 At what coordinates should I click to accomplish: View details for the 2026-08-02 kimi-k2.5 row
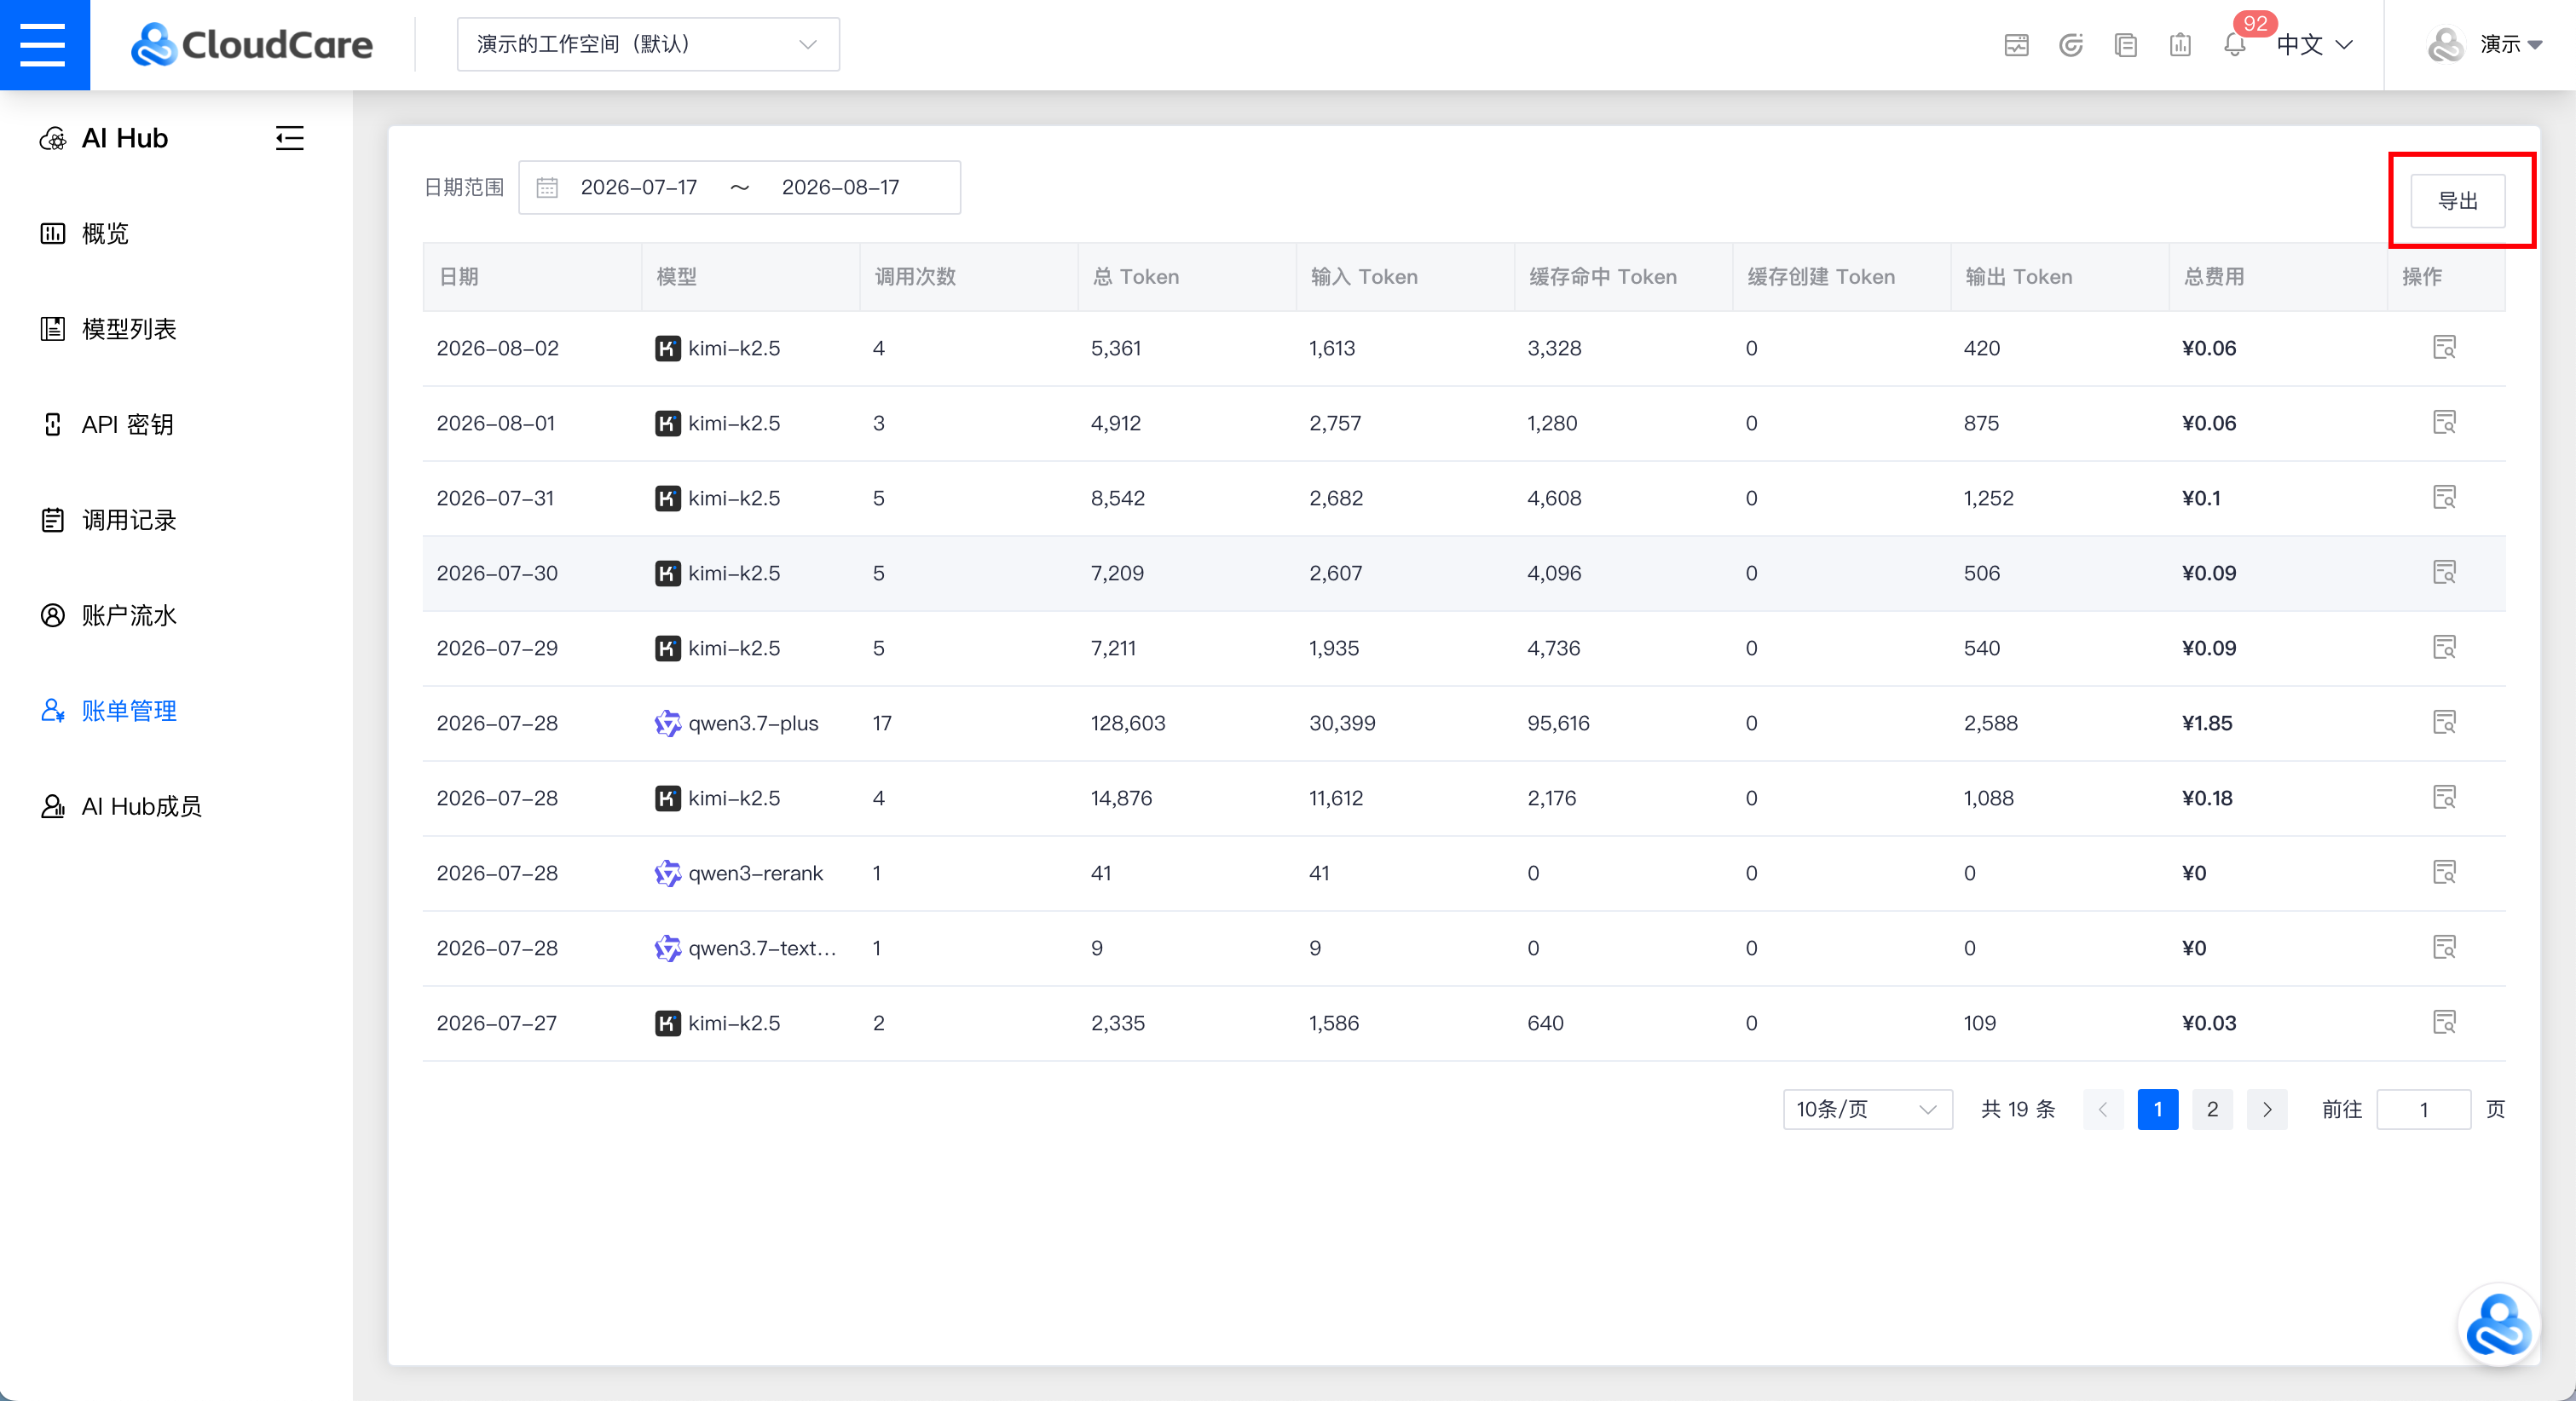point(2444,348)
